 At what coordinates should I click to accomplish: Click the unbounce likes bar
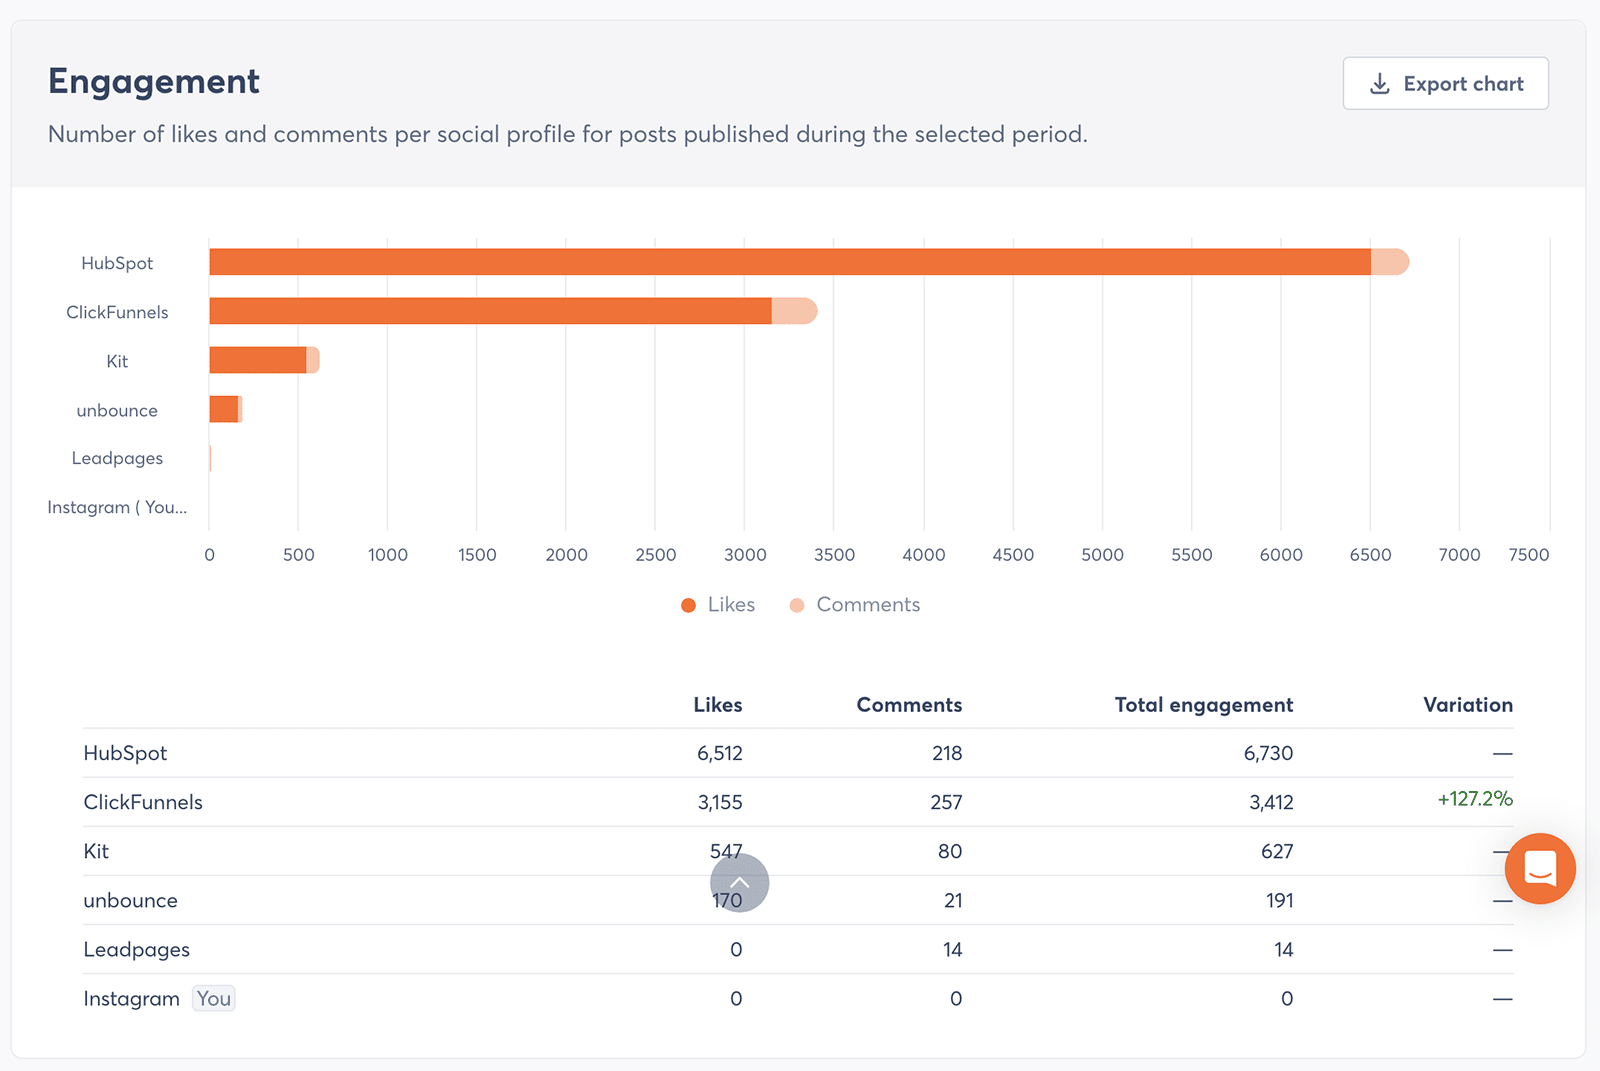pyautogui.click(x=224, y=409)
